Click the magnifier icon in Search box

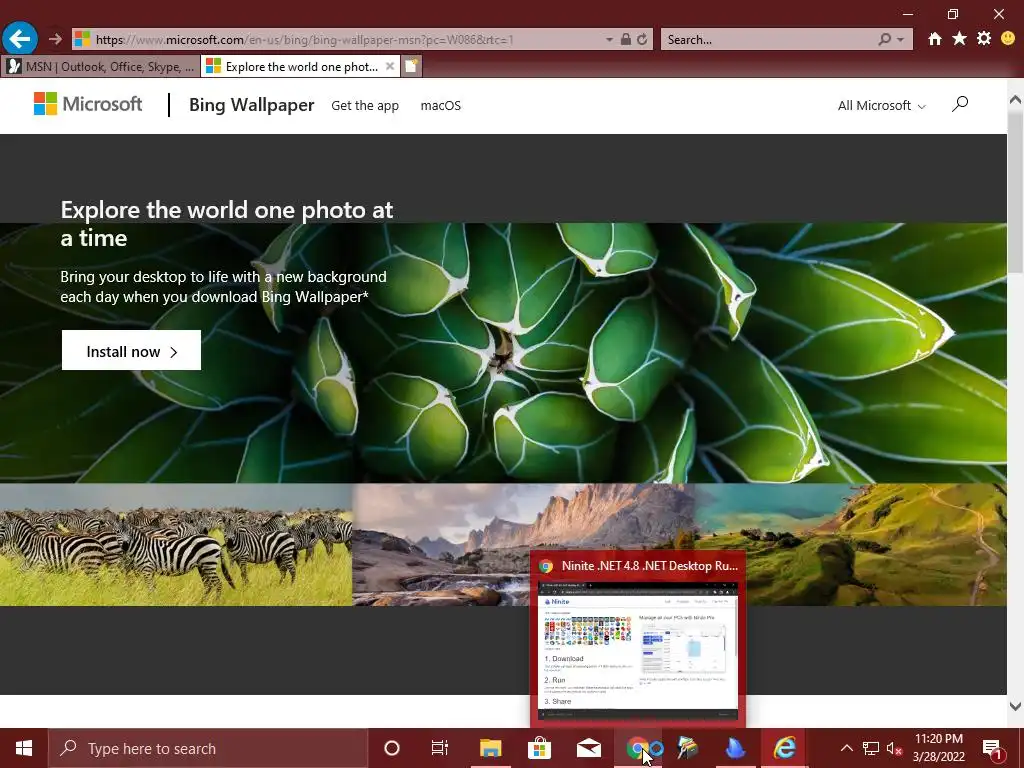pyautogui.click(x=884, y=39)
